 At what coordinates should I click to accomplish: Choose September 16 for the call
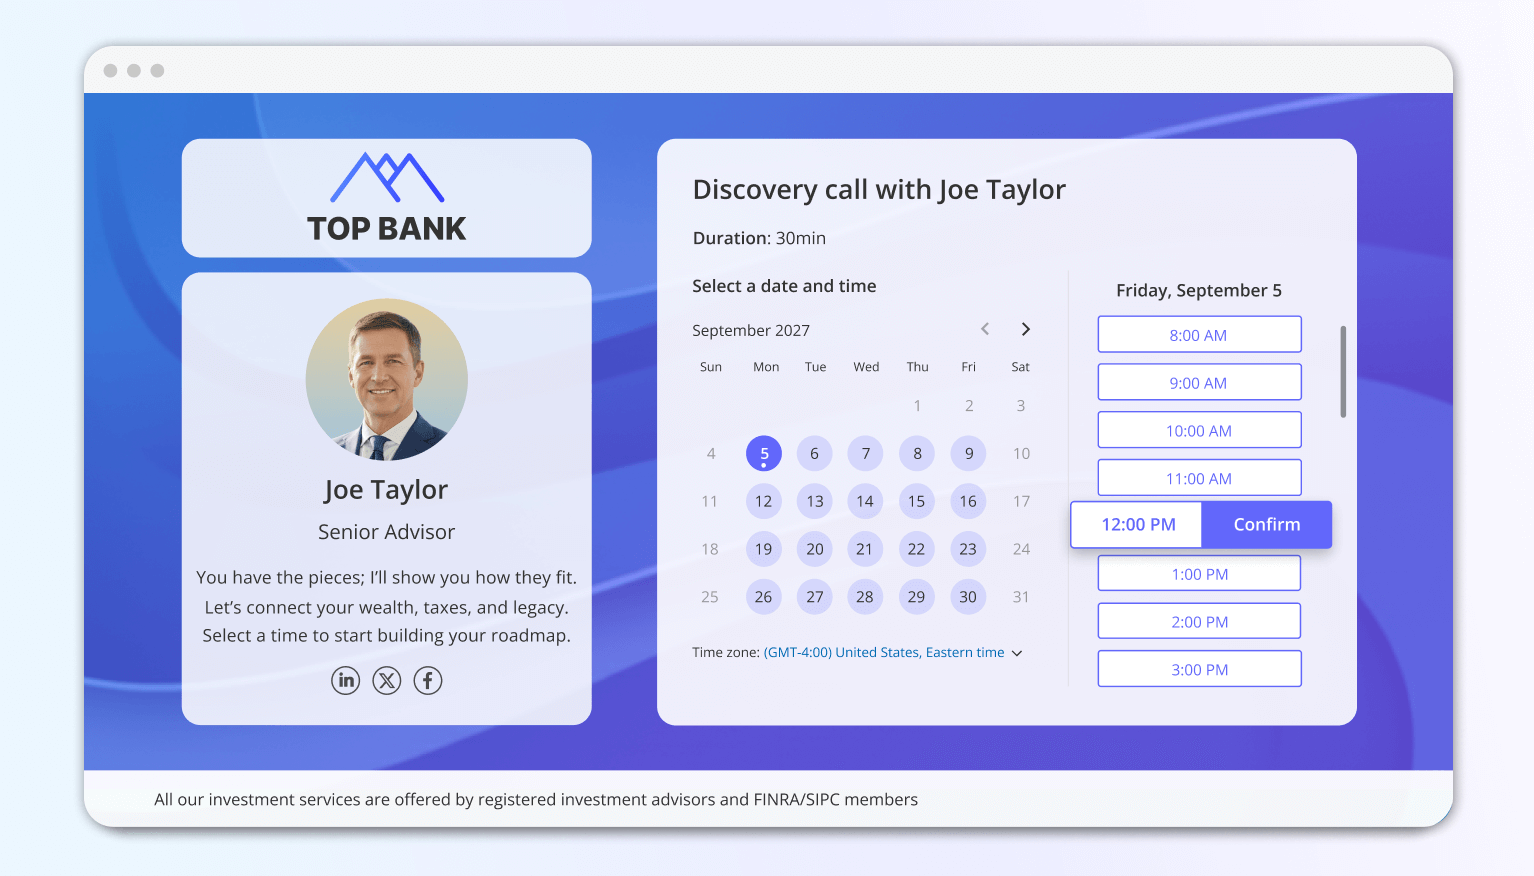pos(967,501)
